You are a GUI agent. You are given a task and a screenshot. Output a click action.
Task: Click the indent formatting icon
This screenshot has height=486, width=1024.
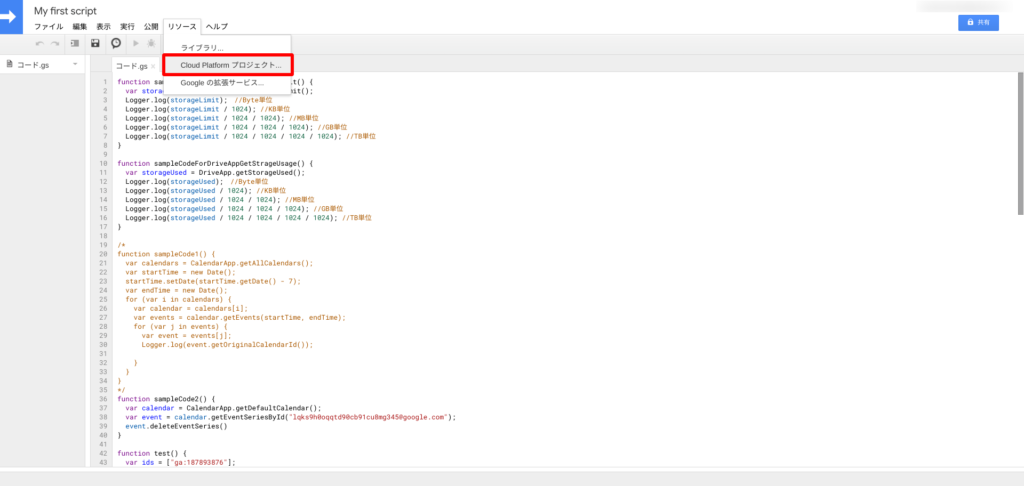tap(74, 43)
